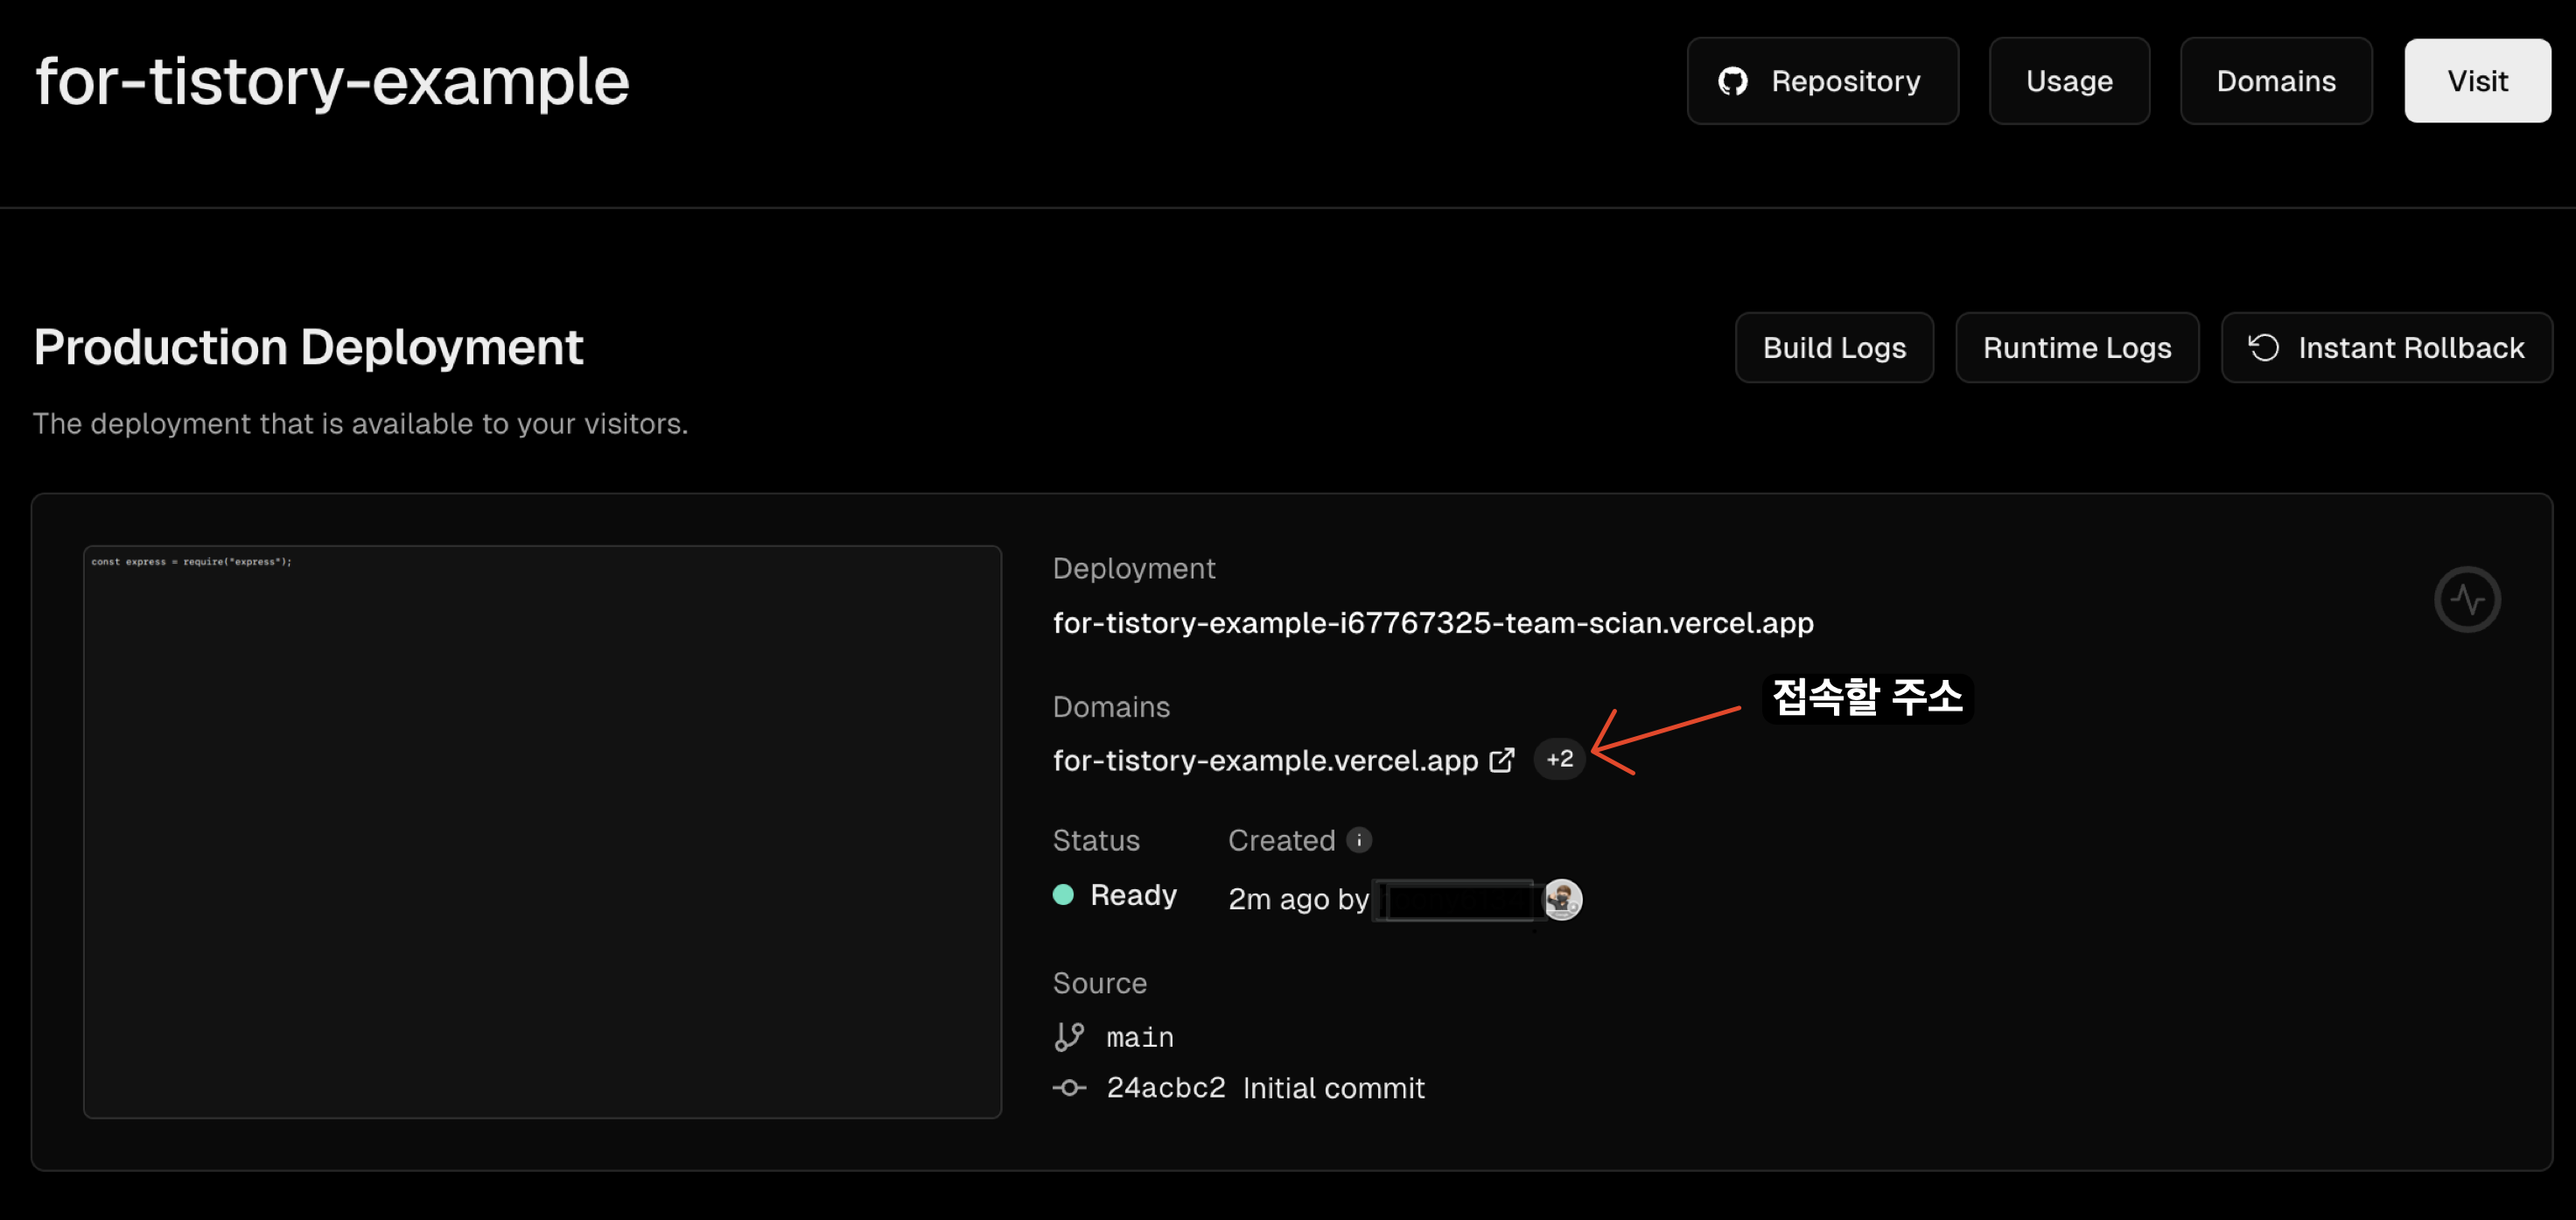Click the user avatar beside deploy author
This screenshot has height=1220, width=2576.
tap(1562, 899)
